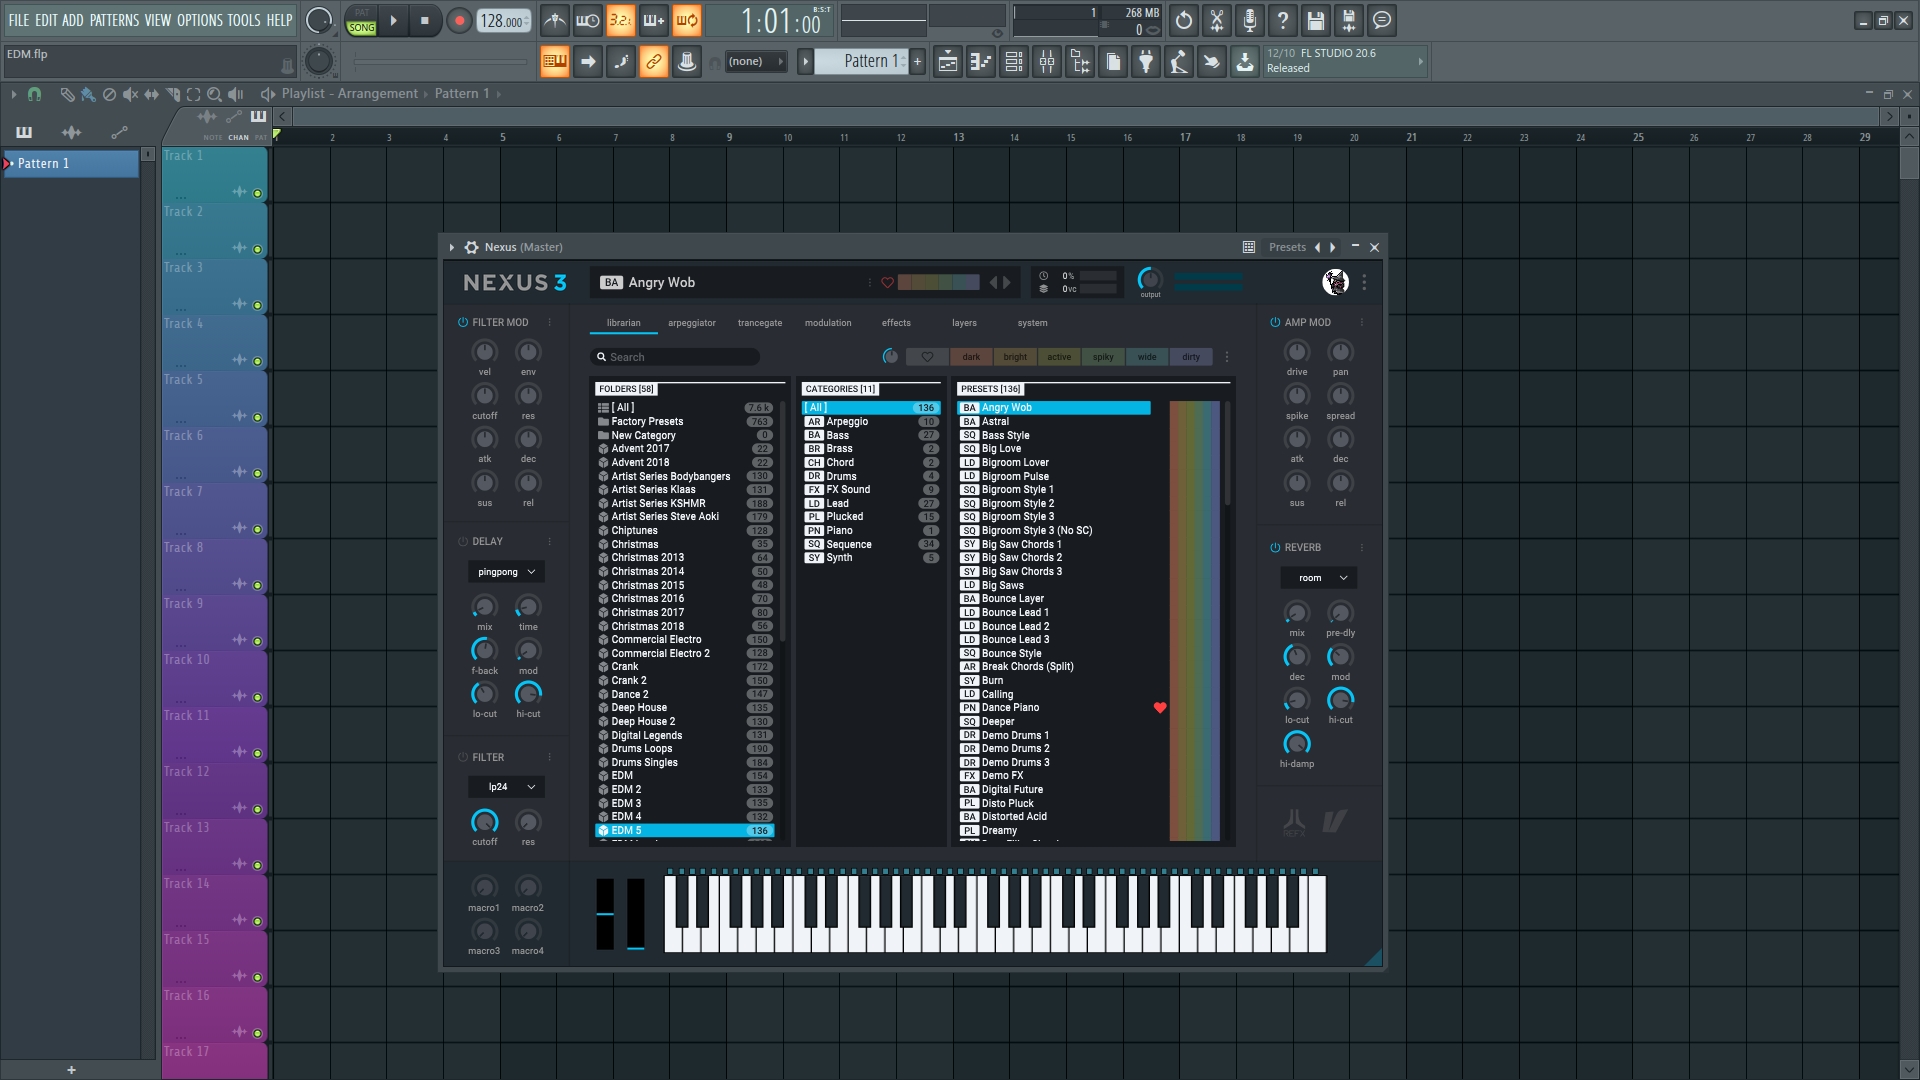Expand the Nexus window options arrow
The width and height of the screenshot is (1920, 1080).
452,247
